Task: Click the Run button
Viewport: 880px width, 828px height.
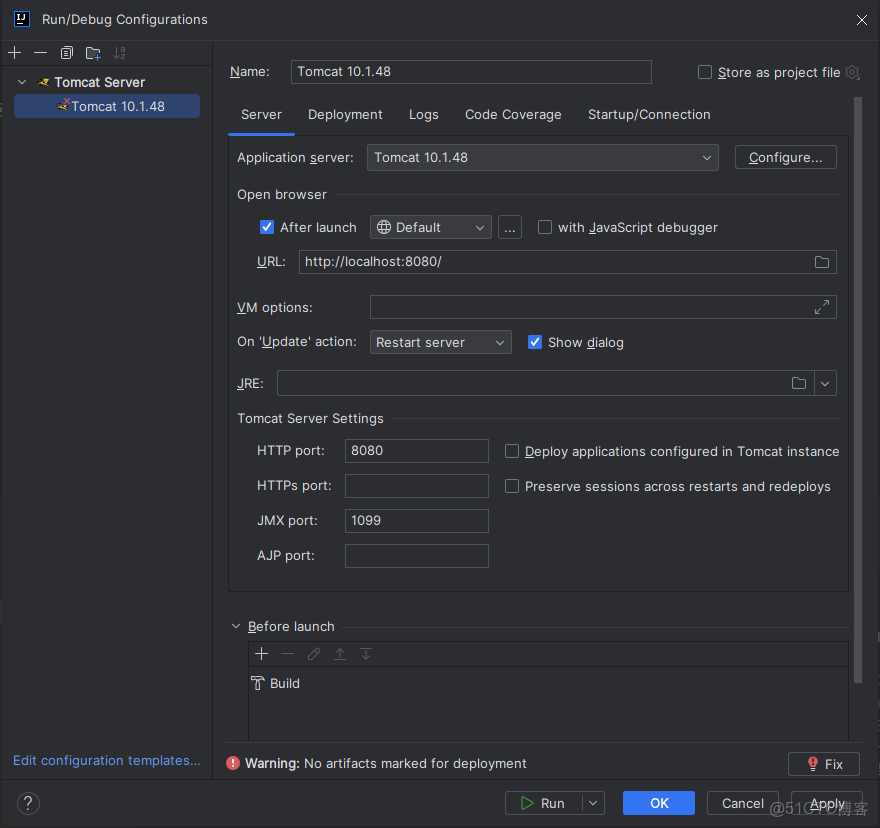Action: tap(543, 803)
